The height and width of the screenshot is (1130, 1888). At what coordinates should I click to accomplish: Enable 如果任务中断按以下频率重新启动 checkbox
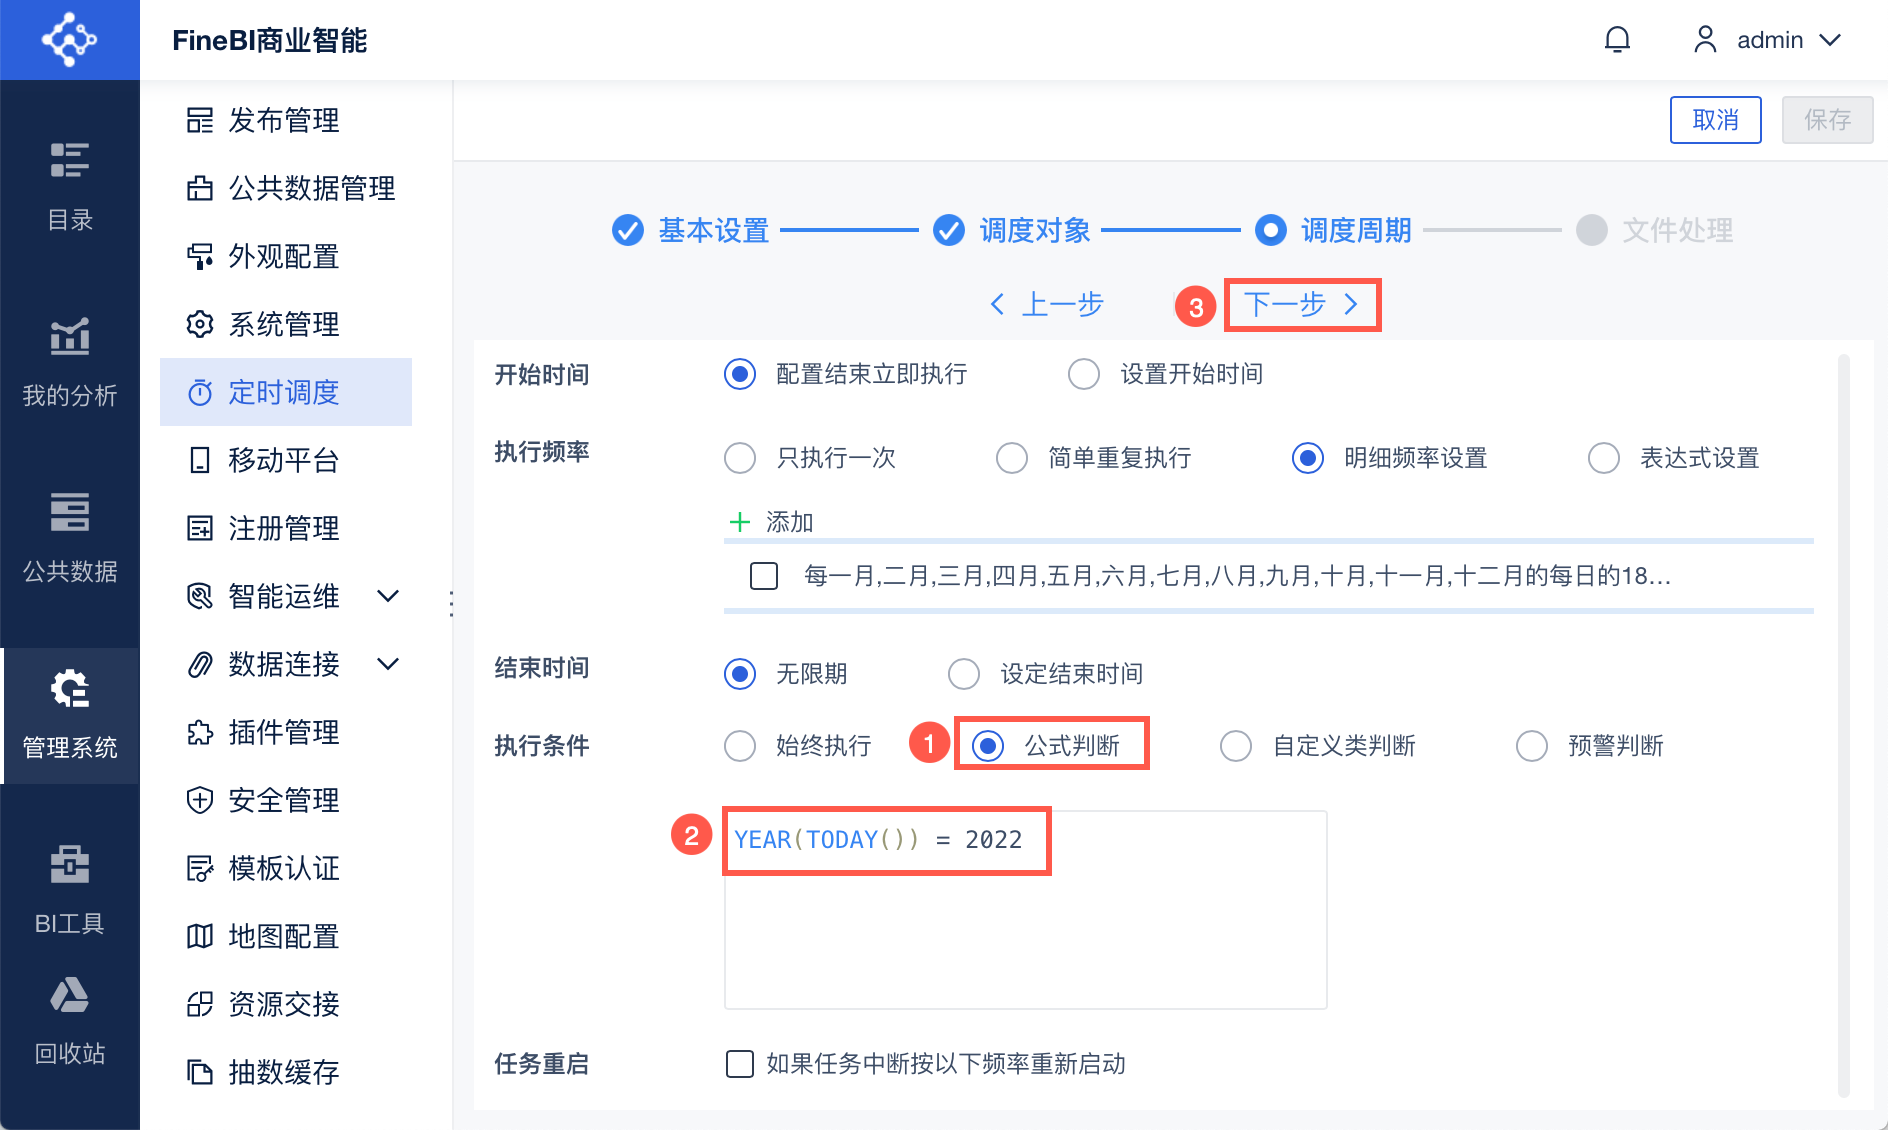point(740,1064)
